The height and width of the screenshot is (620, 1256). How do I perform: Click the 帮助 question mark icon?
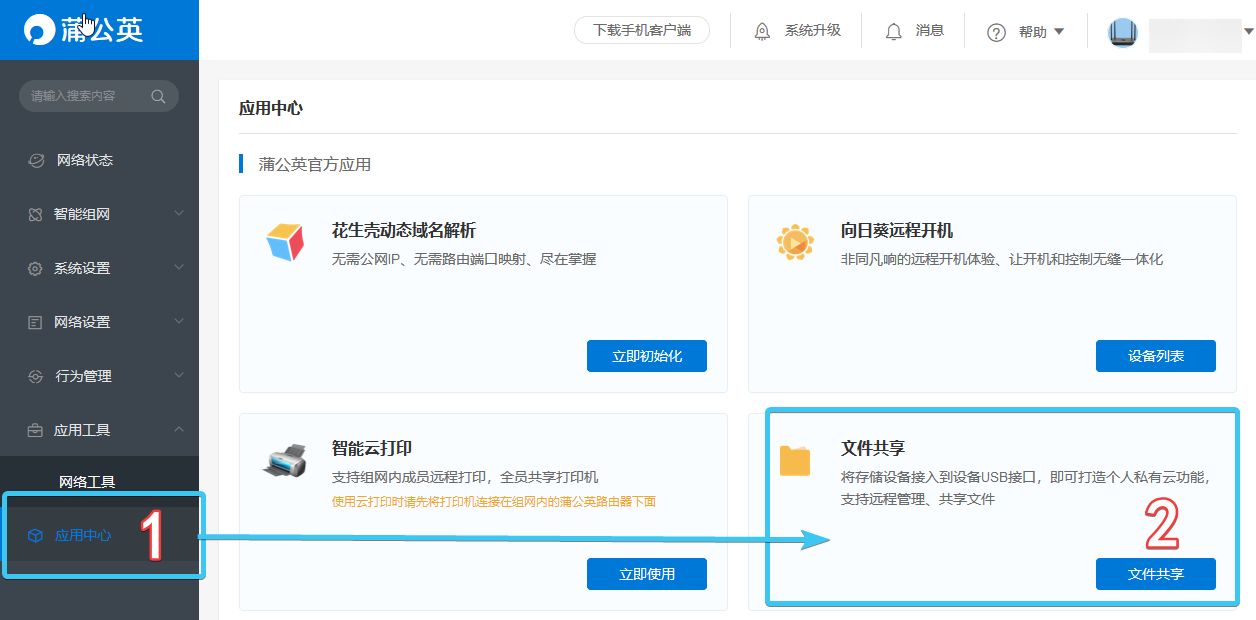tap(996, 32)
